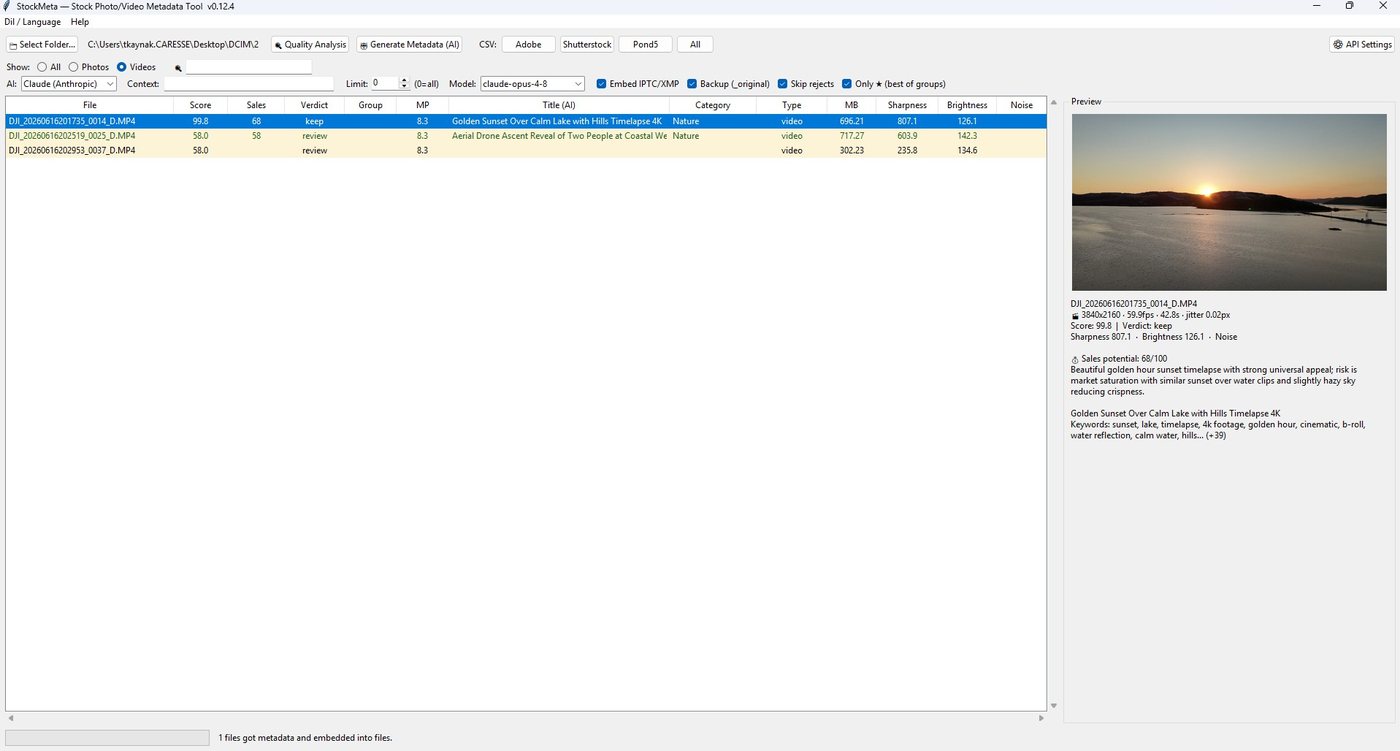This screenshot has height=751, width=1400.
Task: Click title Golden Sunset Over Calm Lake
Action: pos(557,121)
